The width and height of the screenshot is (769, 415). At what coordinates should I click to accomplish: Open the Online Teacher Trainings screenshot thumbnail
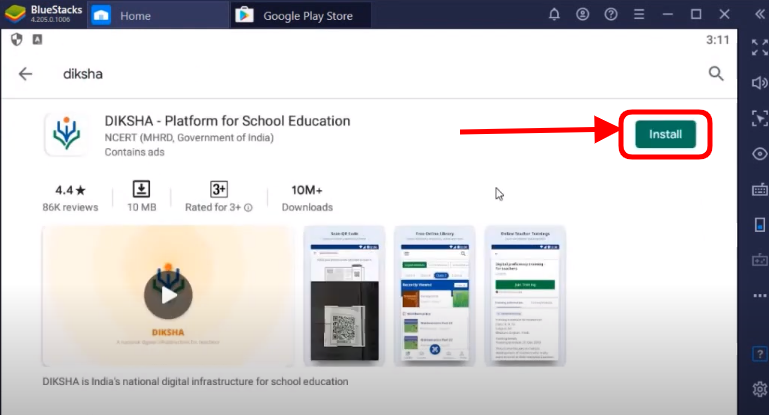(x=525, y=296)
